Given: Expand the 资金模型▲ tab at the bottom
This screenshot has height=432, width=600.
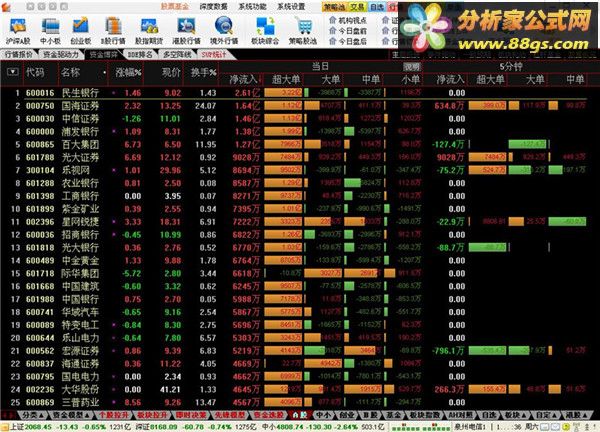Looking at the screenshot, I should pos(71,415).
